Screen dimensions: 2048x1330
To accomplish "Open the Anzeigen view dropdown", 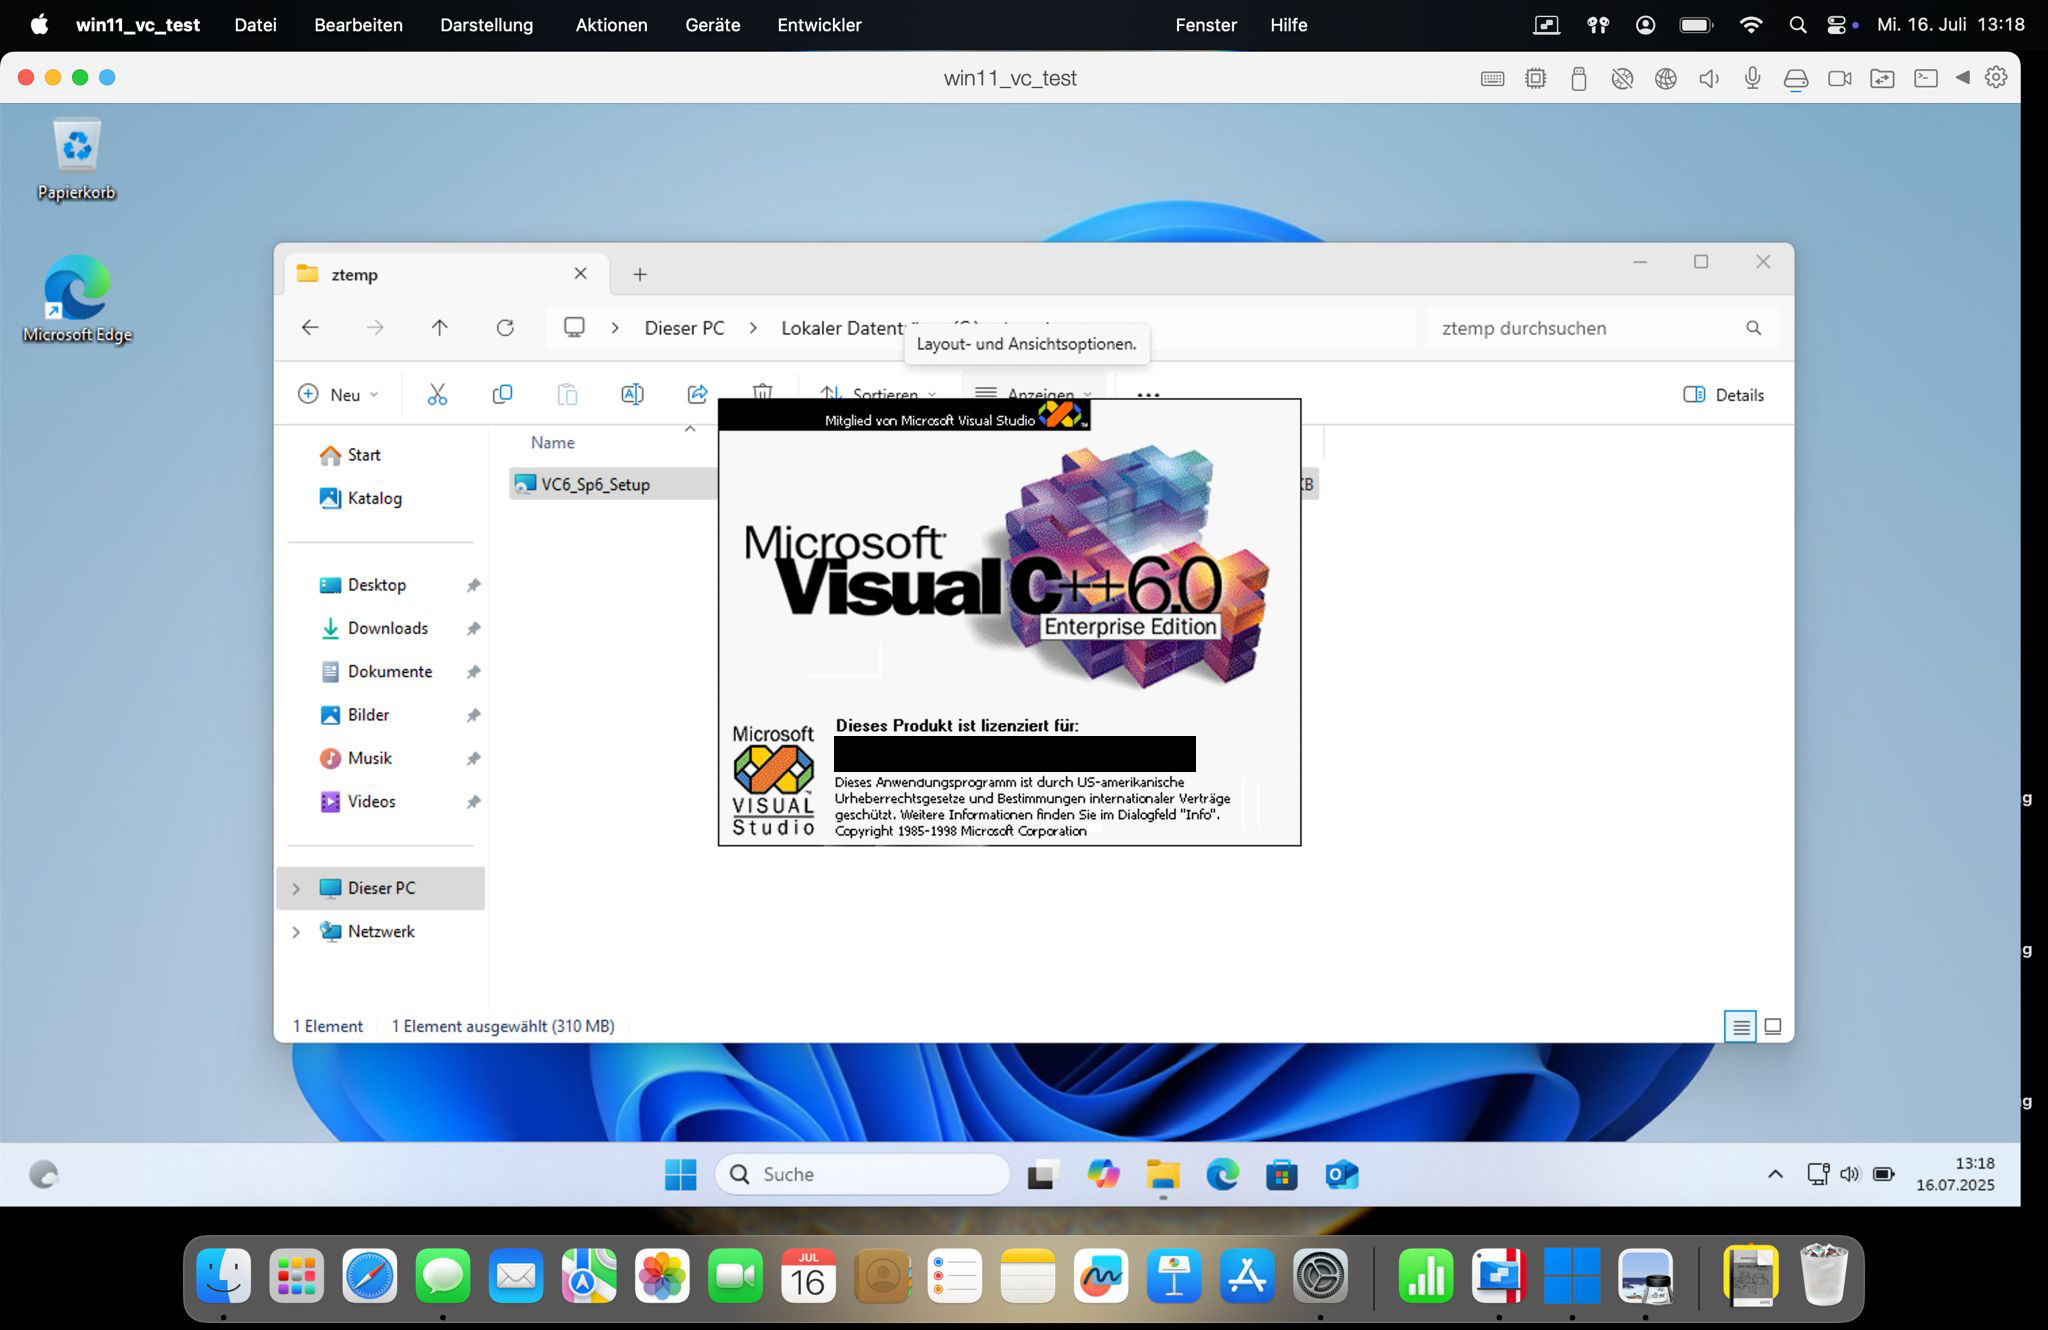I will (x=1034, y=394).
